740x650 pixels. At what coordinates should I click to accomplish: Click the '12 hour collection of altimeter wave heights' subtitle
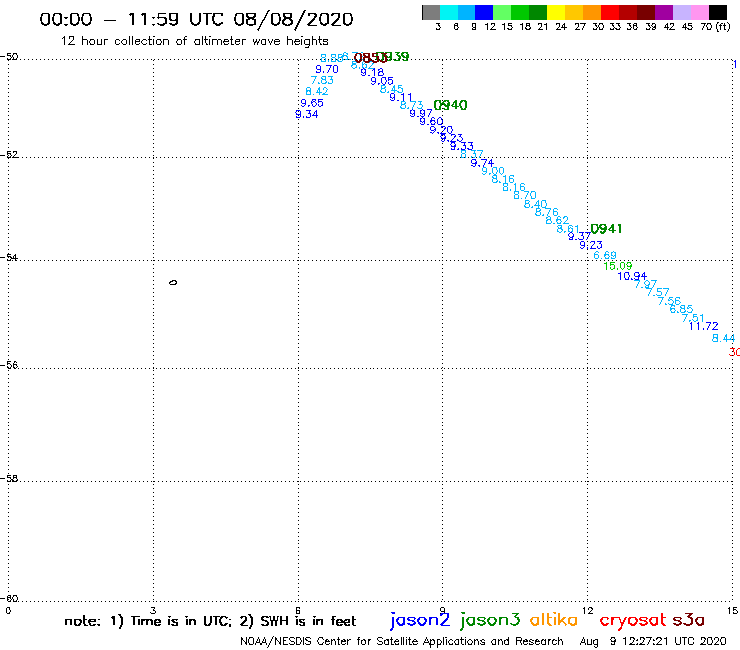194,41
